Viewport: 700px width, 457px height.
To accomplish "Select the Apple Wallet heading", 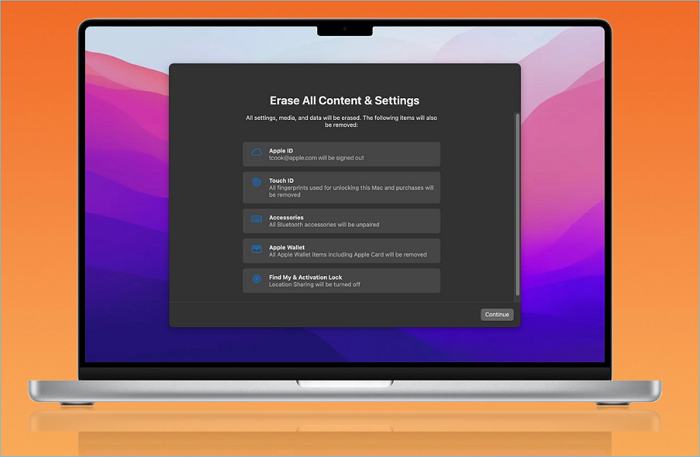I will (x=288, y=246).
